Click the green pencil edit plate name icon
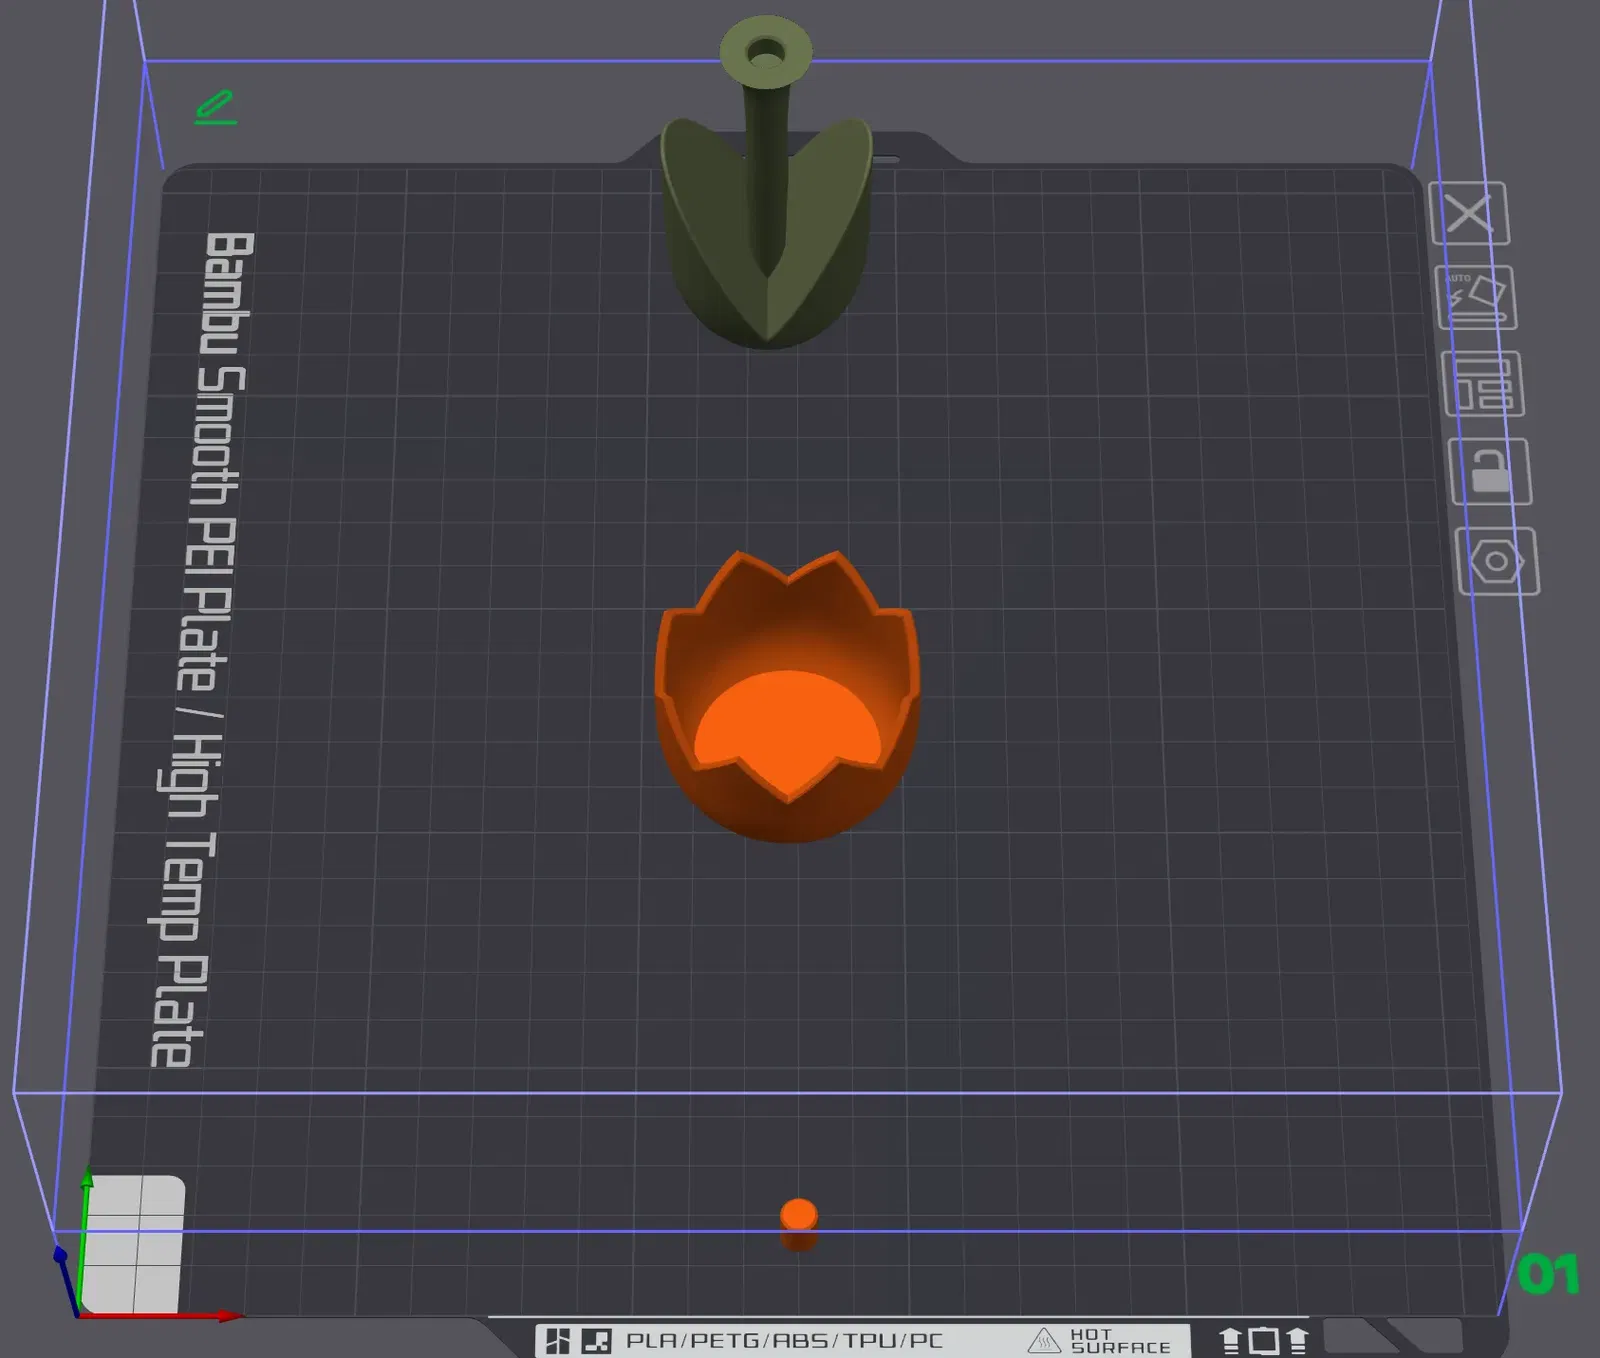 coord(216,108)
